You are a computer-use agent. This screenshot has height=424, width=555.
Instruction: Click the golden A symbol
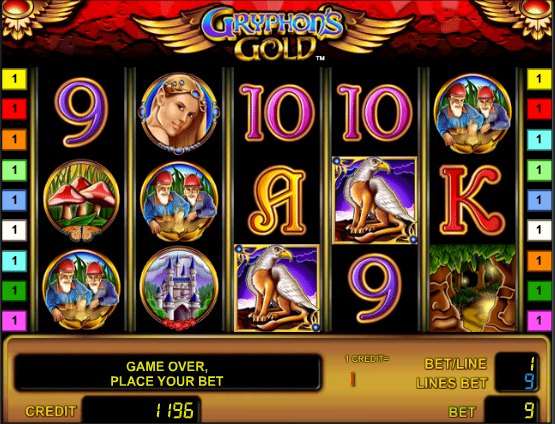pos(277,201)
